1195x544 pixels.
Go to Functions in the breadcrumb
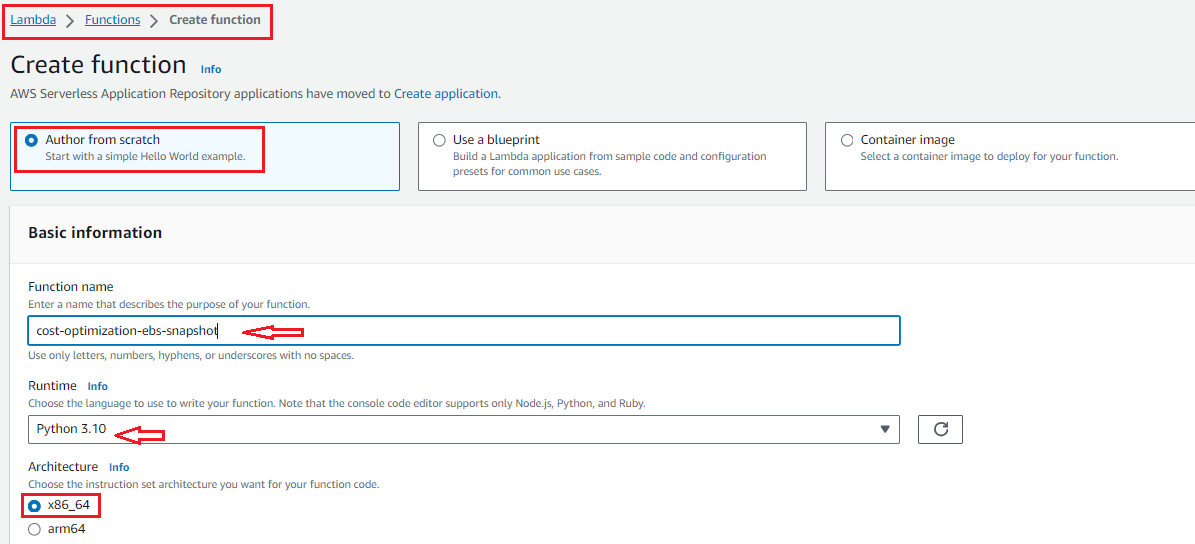(113, 20)
